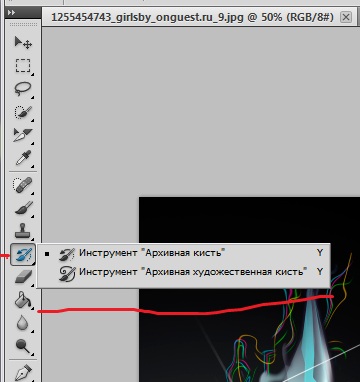The width and height of the screenshot is (360, 382).
Task: Select the Brush tool
Action: click(x=23, y=209)
